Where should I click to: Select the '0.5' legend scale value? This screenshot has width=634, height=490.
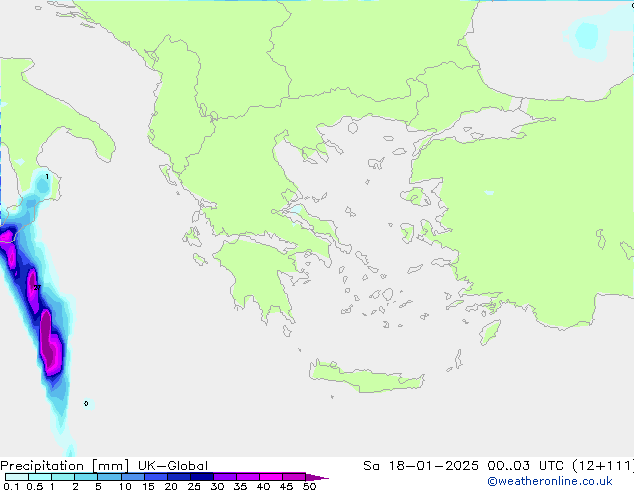35,486
